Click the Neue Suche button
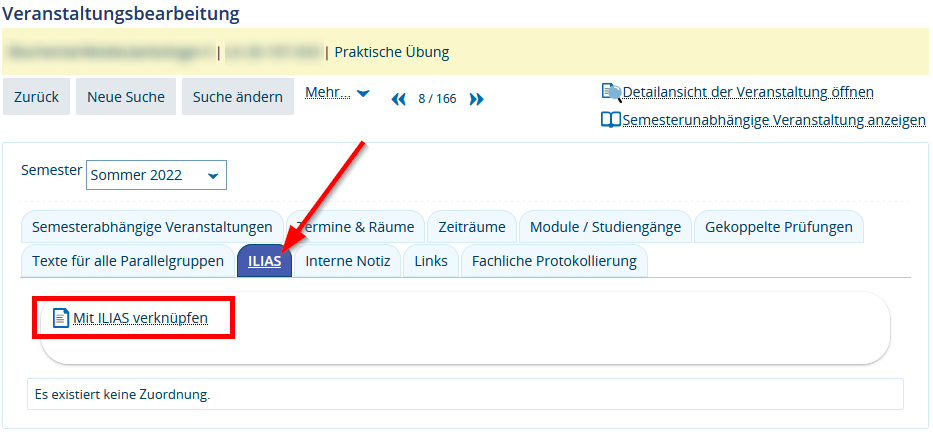Image resolution: width=933 pixels, height=435 pixels. coord(126,97)
